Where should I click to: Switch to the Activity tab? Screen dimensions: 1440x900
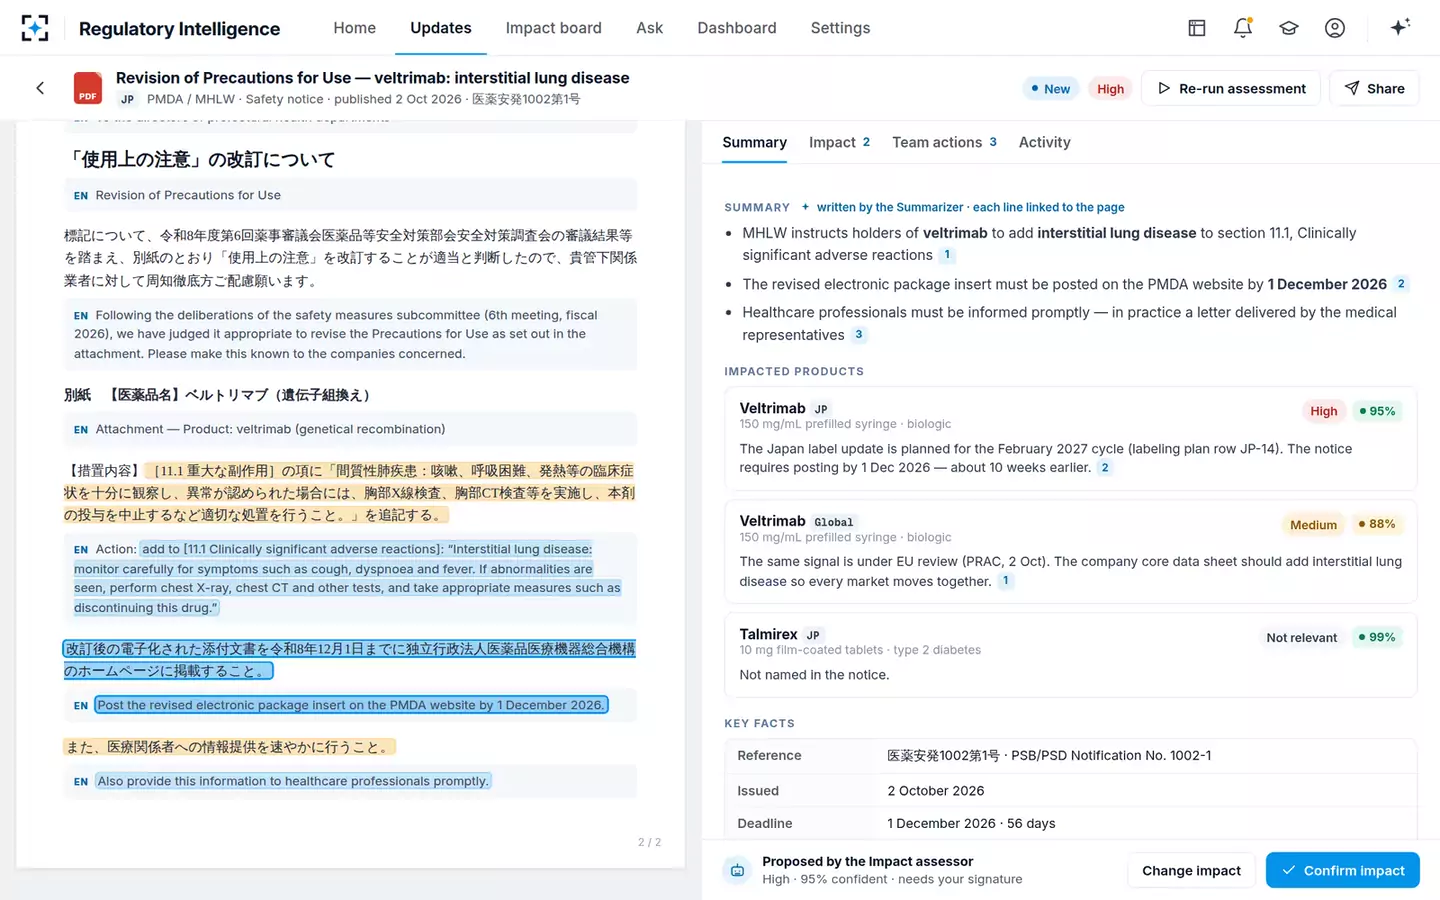[x=1044, y=142]
